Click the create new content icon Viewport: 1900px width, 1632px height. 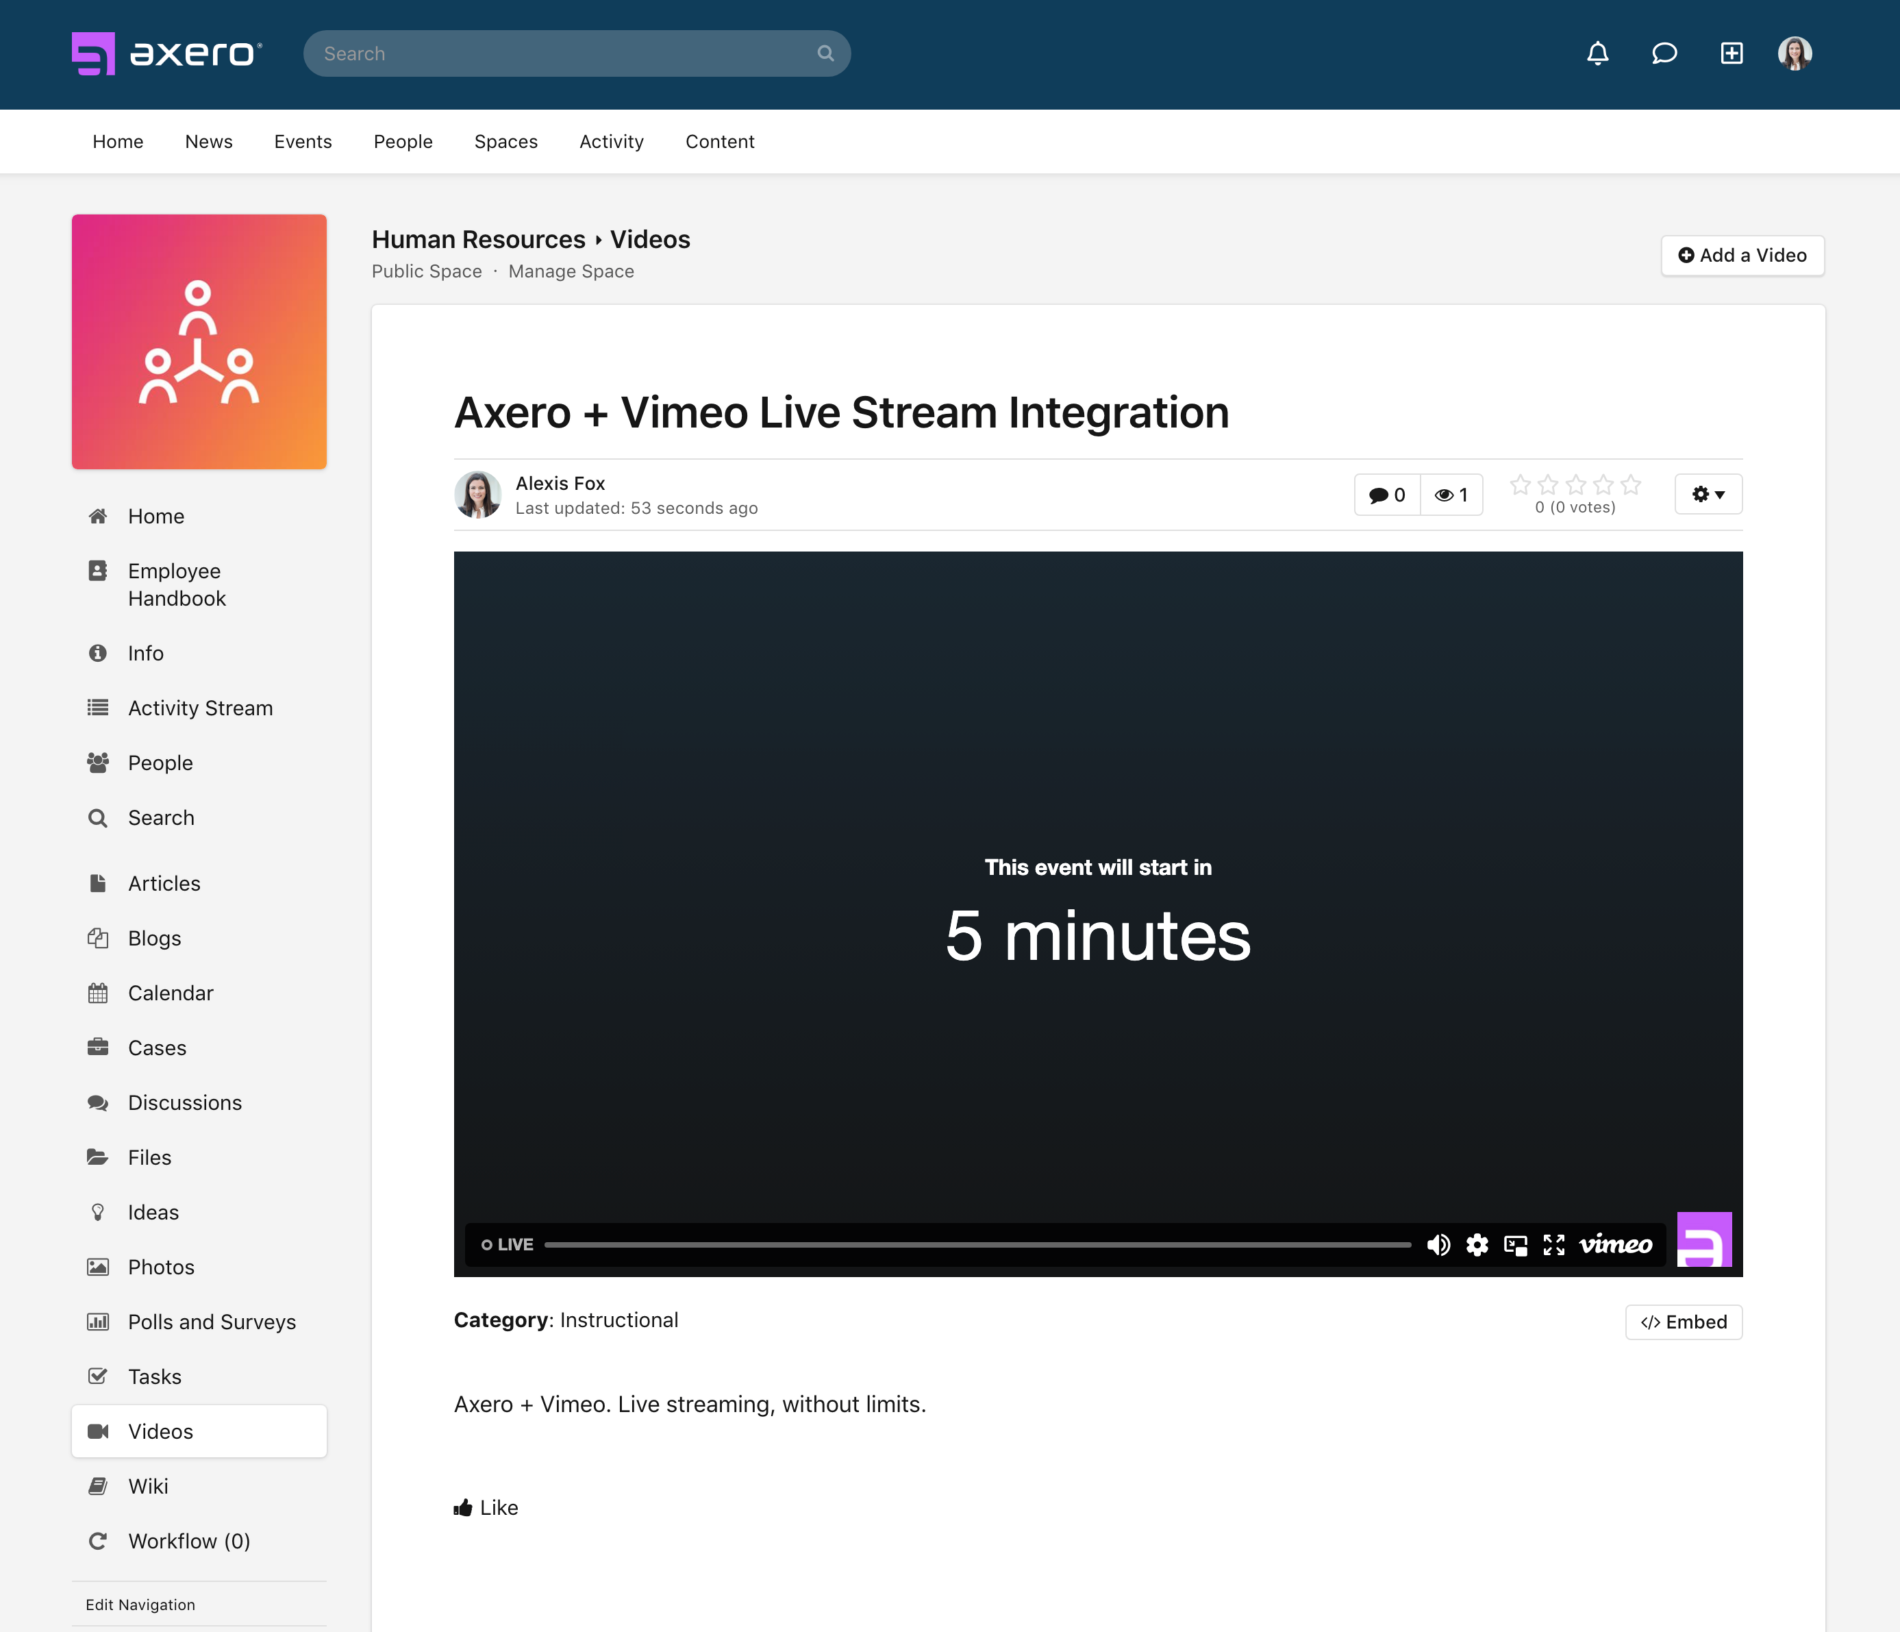(1731, 53)
